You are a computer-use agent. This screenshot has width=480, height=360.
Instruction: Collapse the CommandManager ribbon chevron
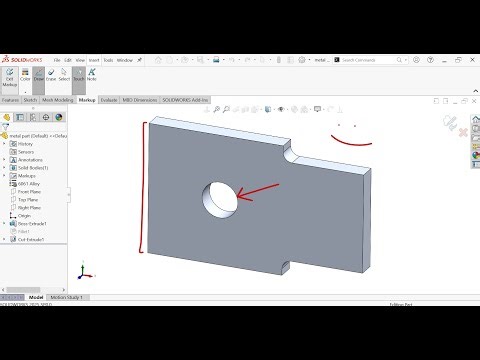click(x=476, y=91)
